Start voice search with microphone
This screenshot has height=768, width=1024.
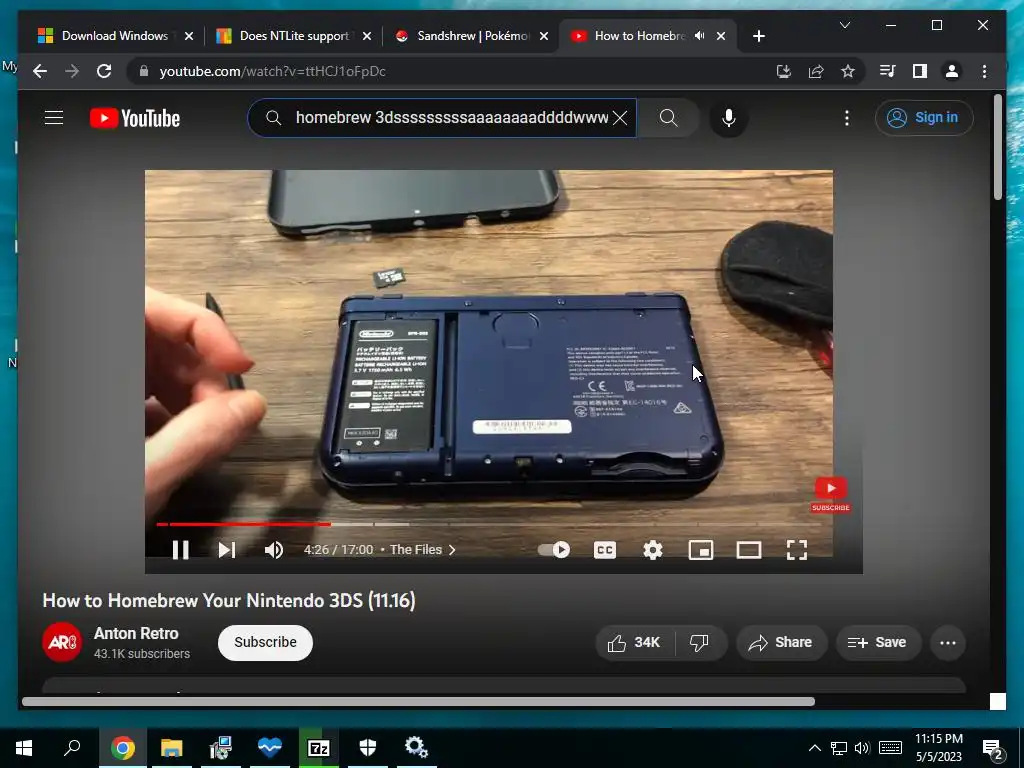[729, 118]
